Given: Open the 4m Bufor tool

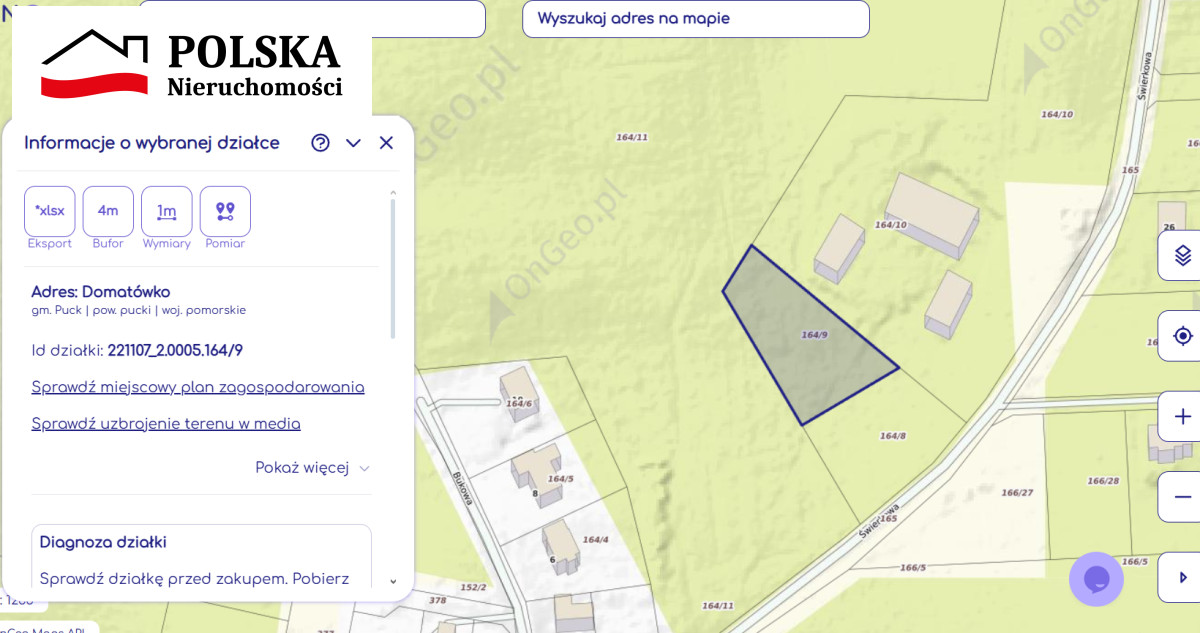Looking at the screenshot, I should click(108, 211).
